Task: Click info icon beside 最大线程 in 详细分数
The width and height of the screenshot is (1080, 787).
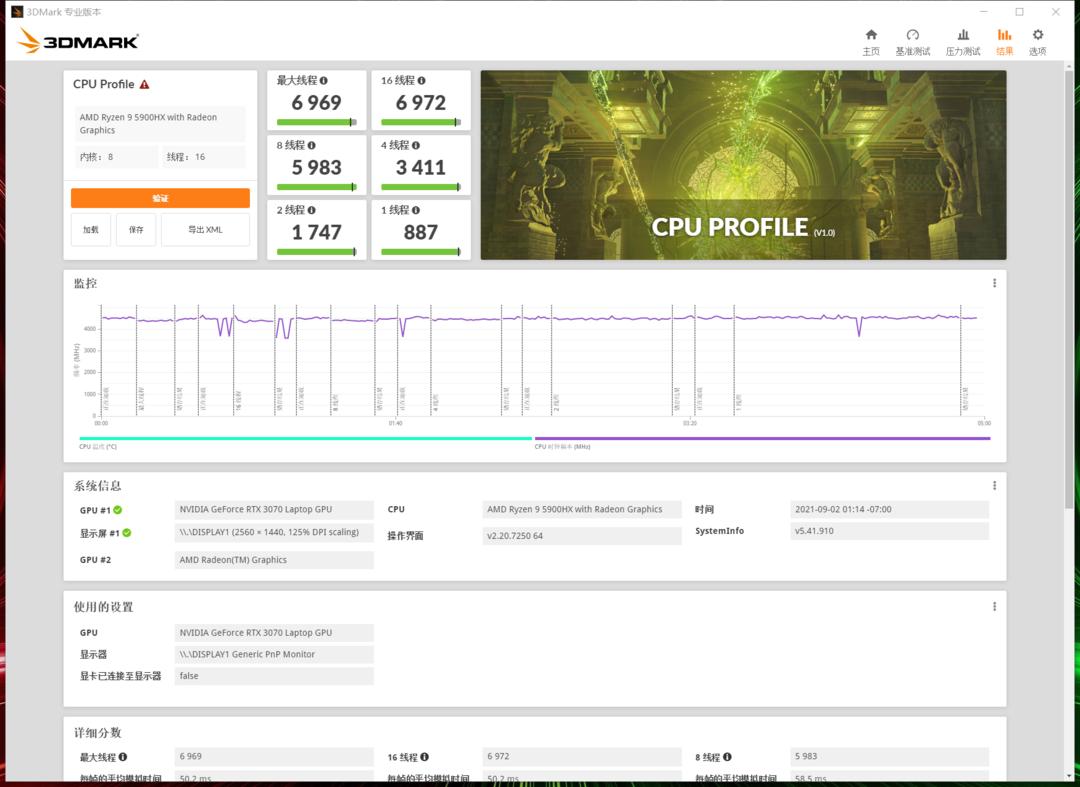Action: (x=123, y=757)
